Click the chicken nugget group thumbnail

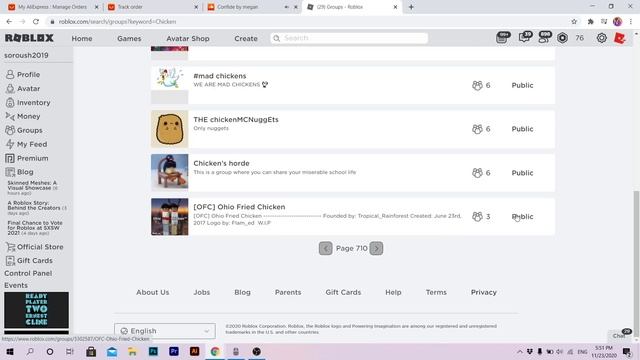169,129
